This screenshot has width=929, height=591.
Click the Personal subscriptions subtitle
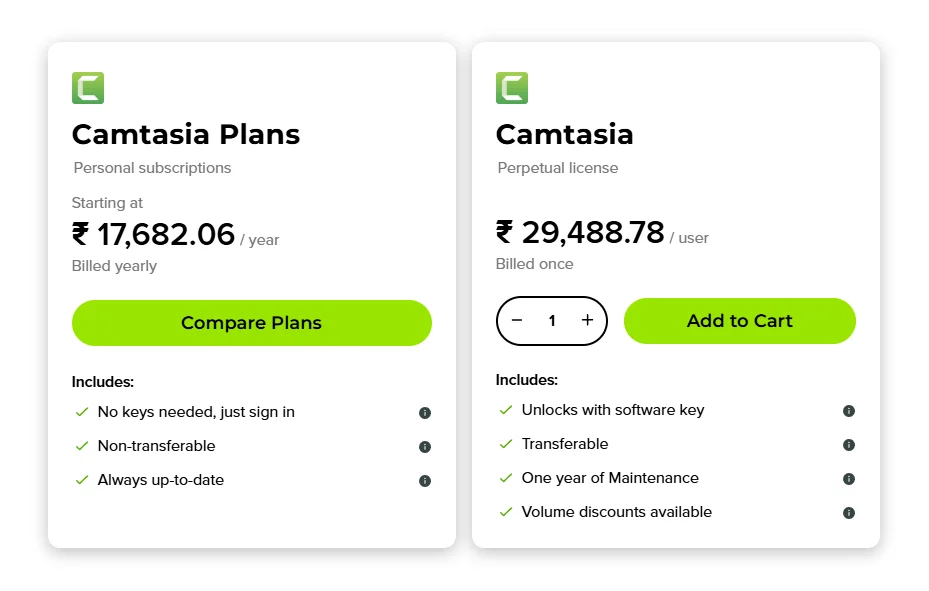click(152, 168)
